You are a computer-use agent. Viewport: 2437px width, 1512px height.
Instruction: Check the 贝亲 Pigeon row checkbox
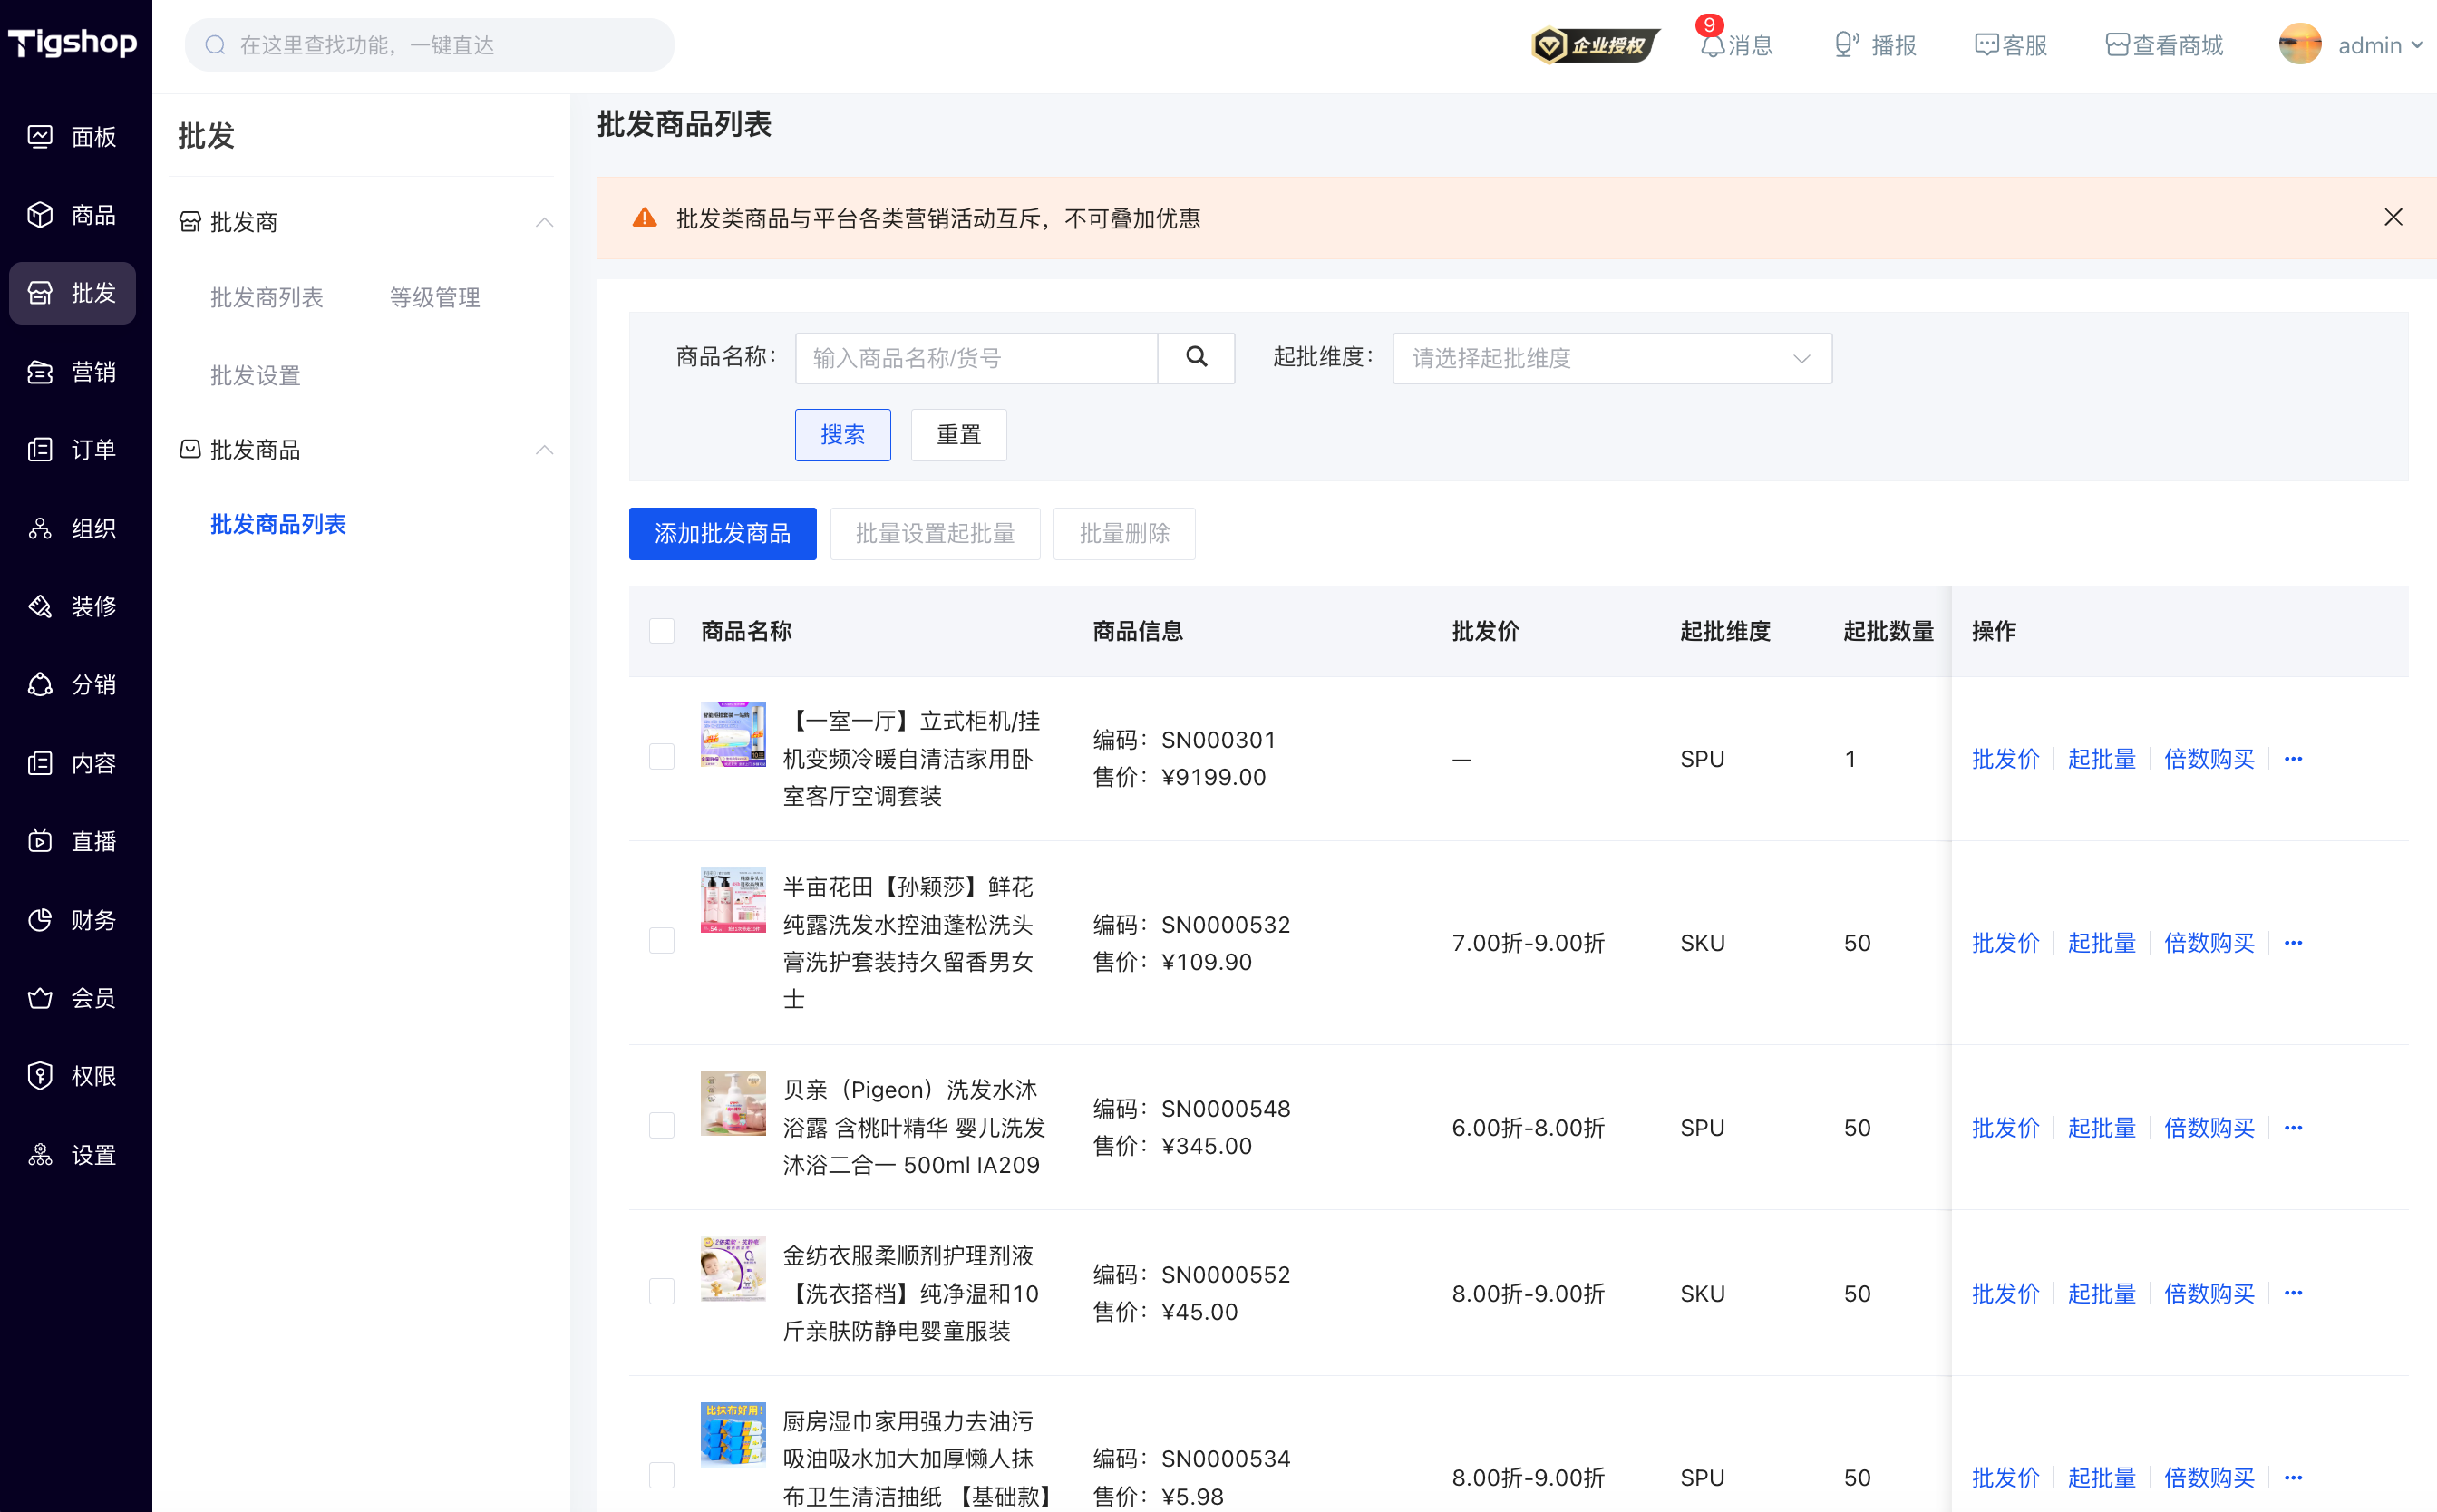[x=662, y=1126]
